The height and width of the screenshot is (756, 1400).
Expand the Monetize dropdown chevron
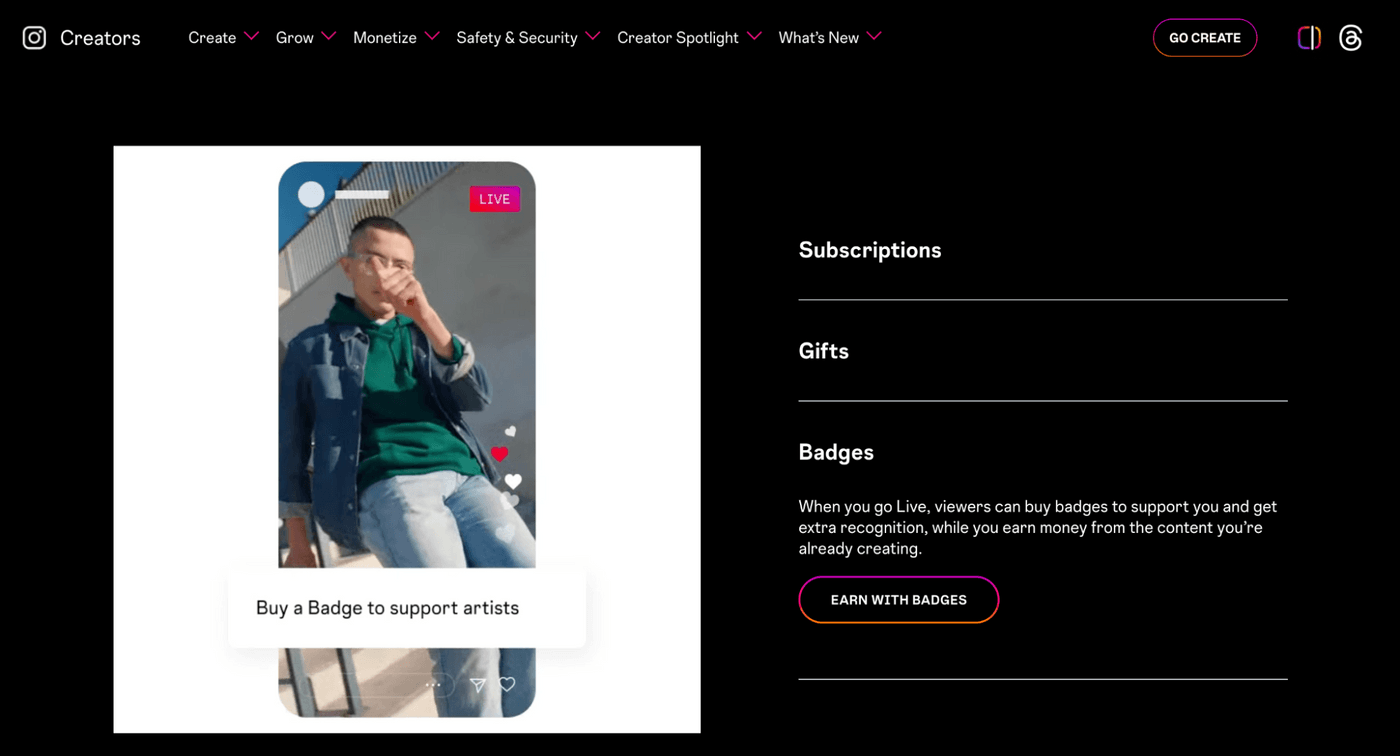[x=432, y=37]
